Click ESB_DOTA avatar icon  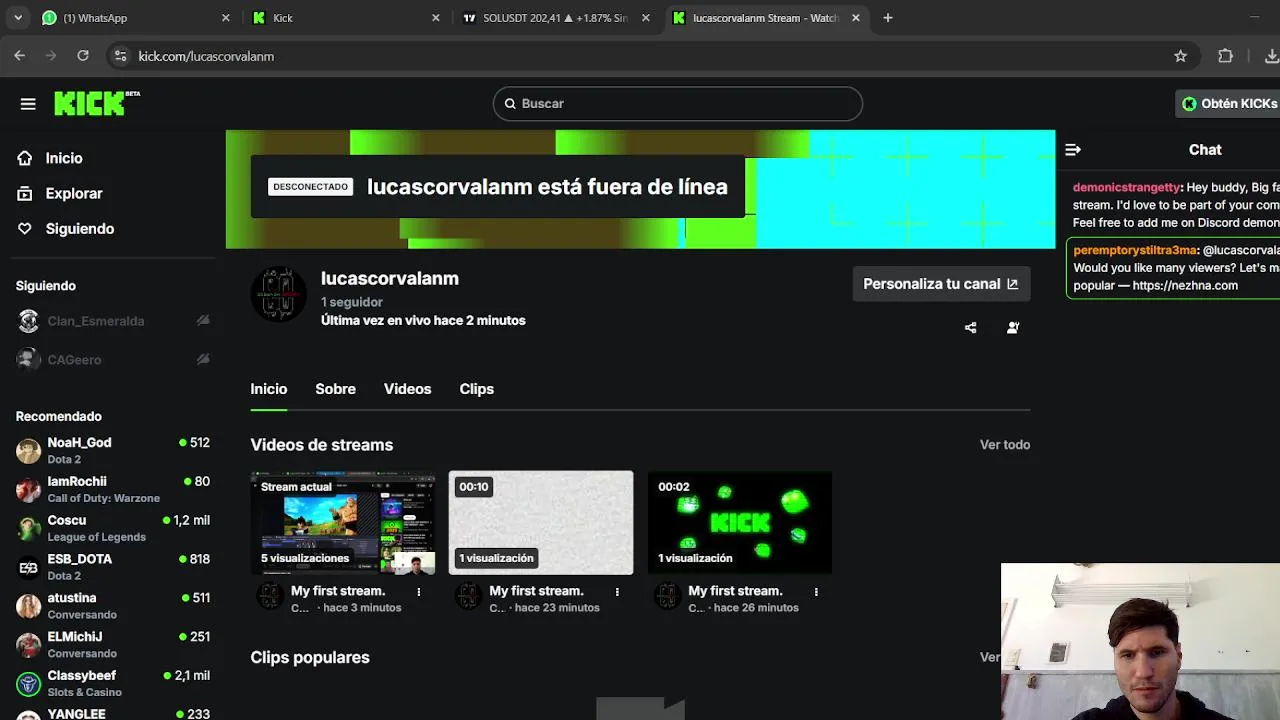click(29, 568)
